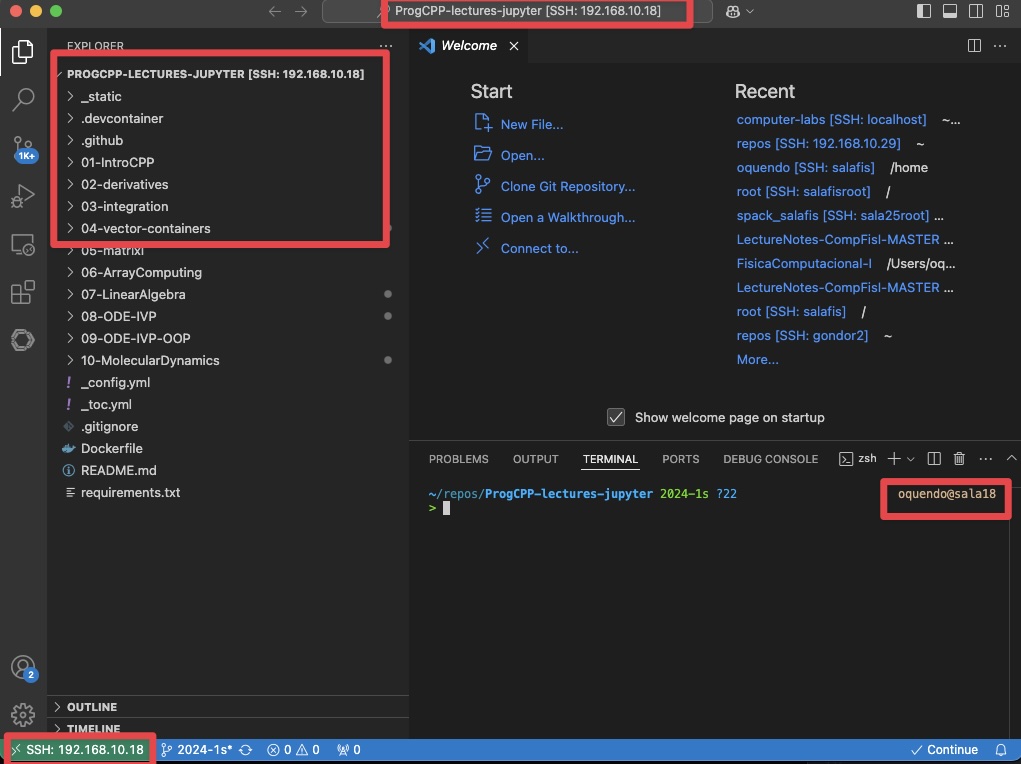Open the Run and Debug view
This screenshot has height=764, width=1021.
tap(23, 196)
